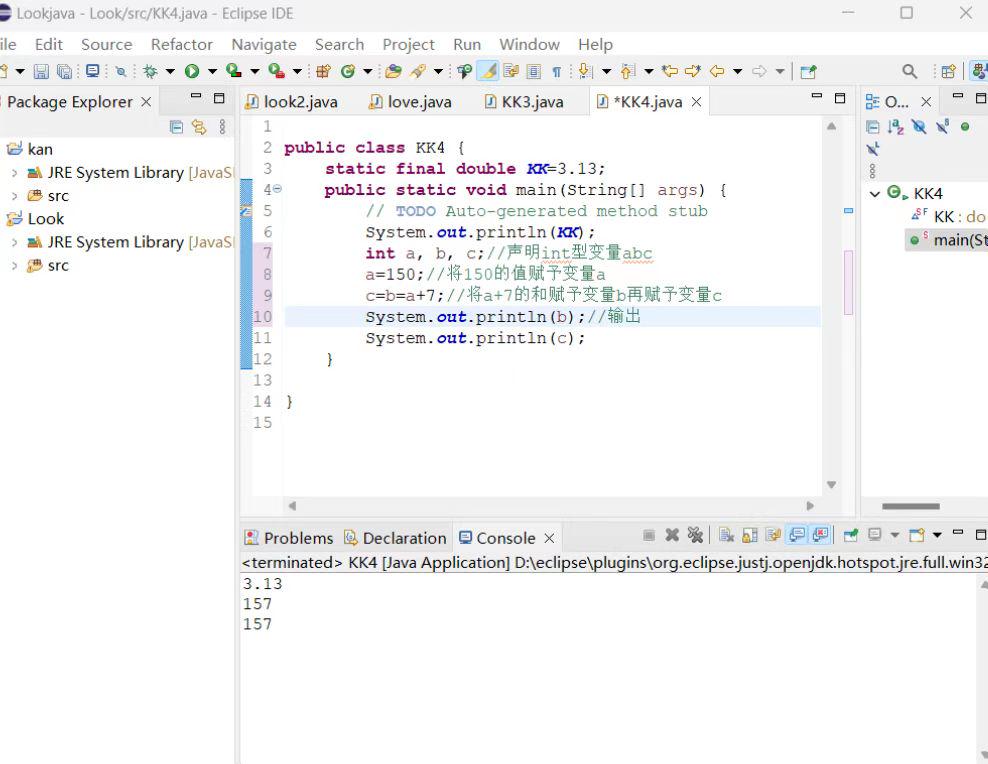Switch to love.java editor tab

(410, 102)
